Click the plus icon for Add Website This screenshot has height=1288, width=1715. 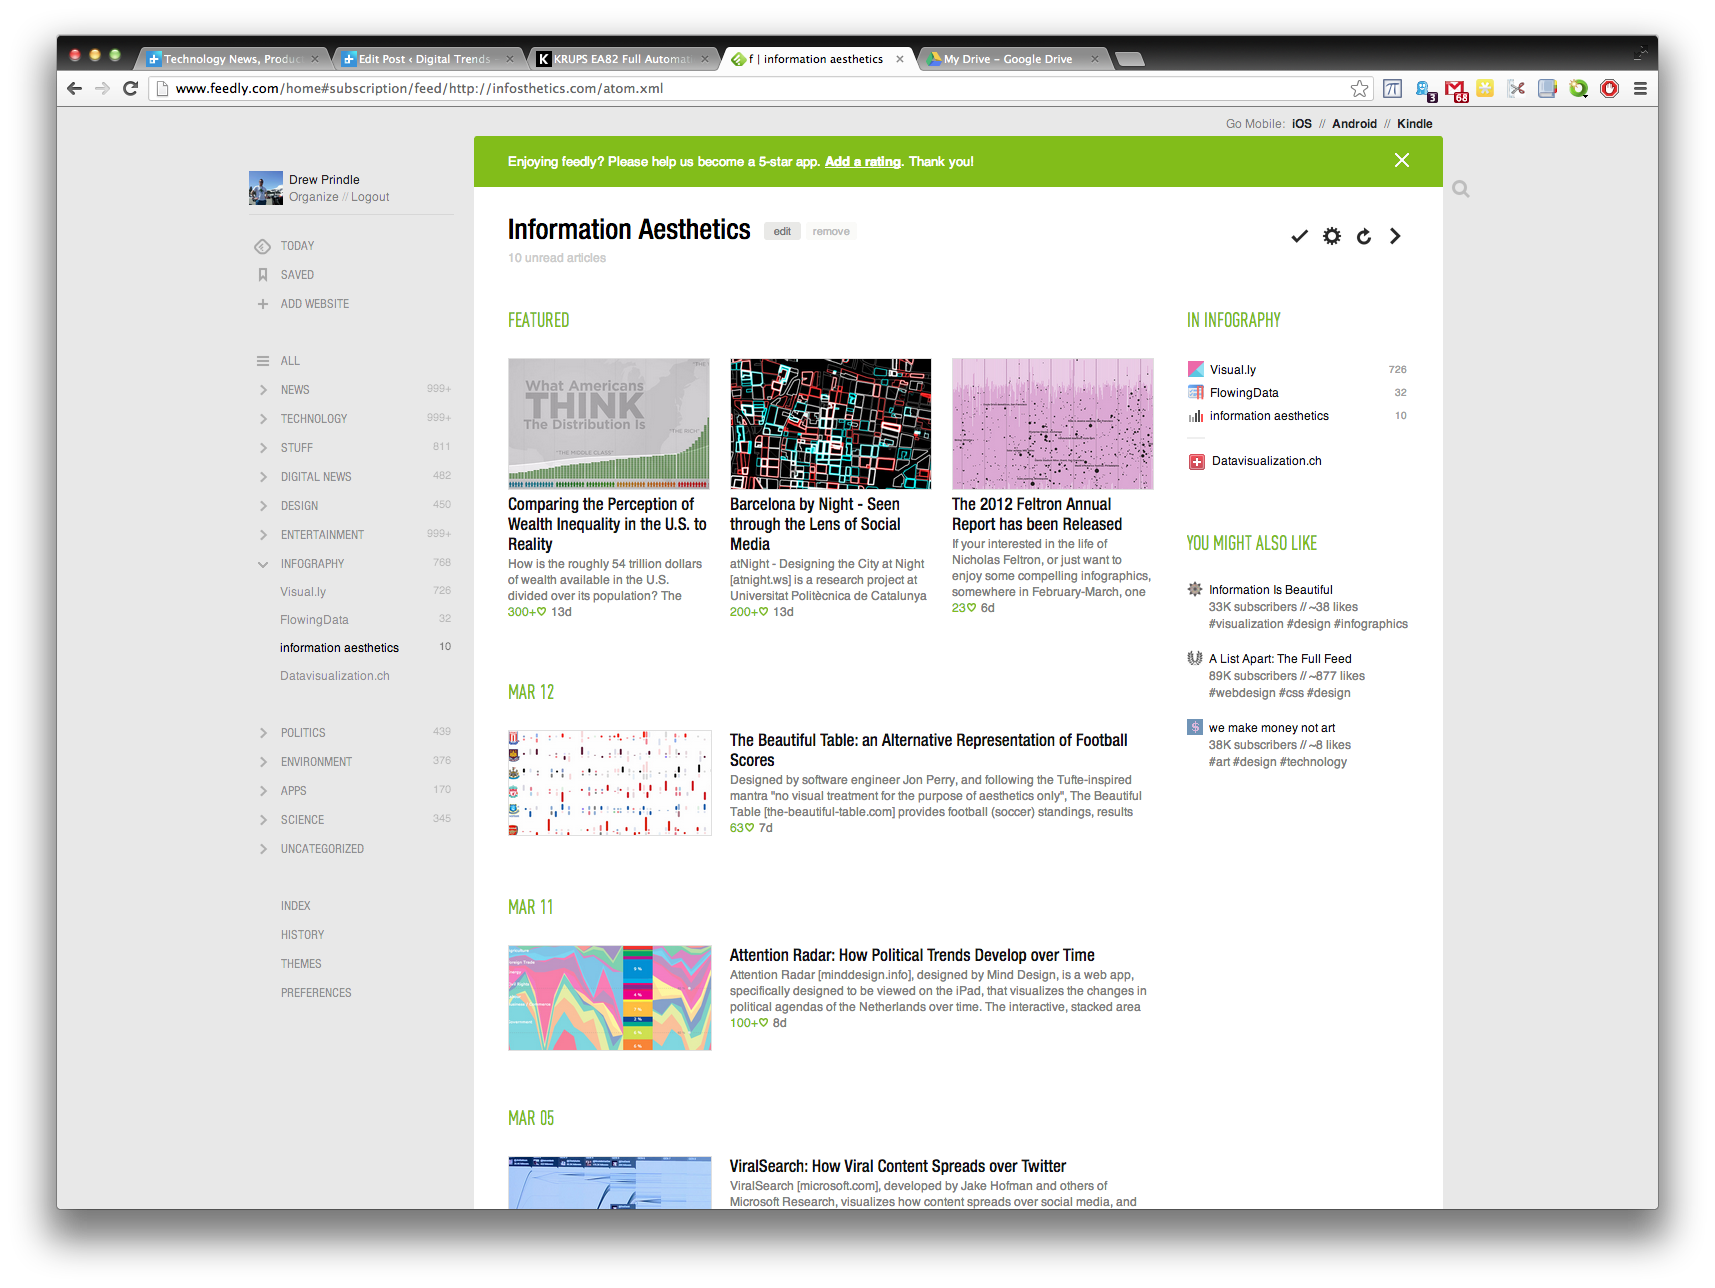point(262,304)
